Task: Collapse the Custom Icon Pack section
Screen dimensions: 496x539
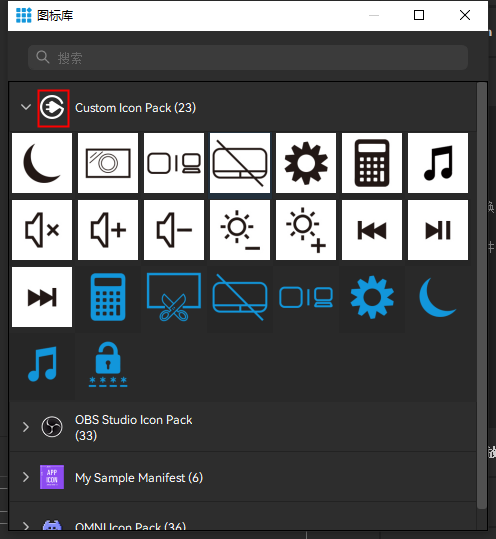Action: (26, 107)
